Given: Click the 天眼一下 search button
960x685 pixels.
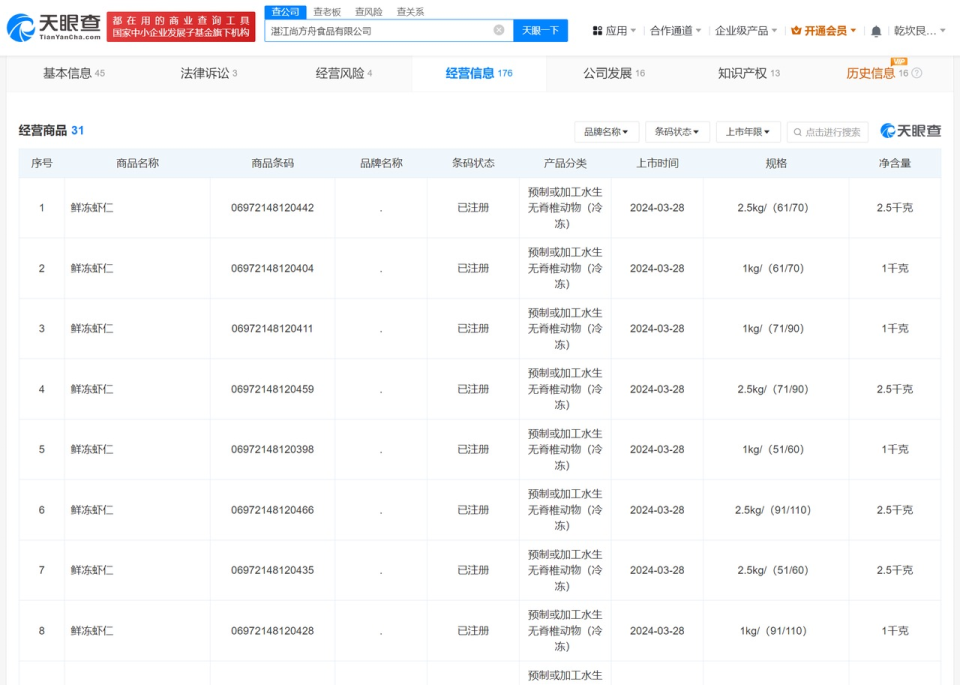Looking at the screenshot, I should (x=540, y=31).
